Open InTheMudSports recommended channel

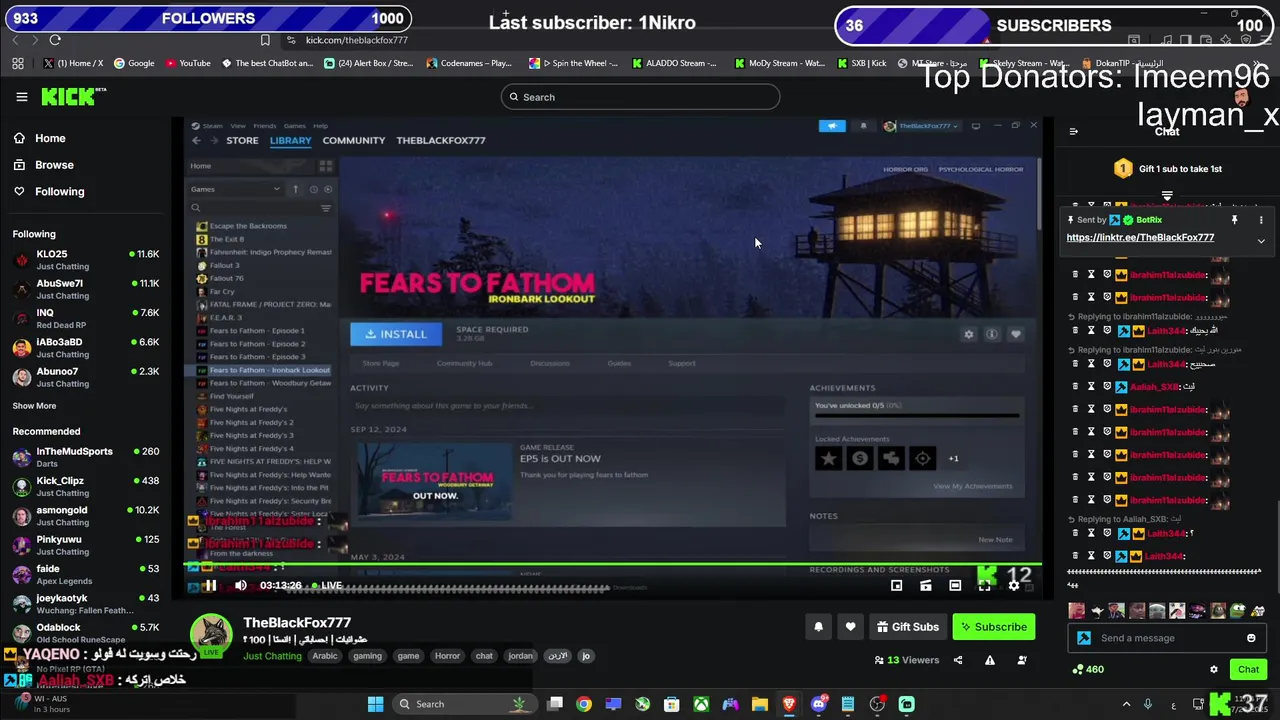(x=86, y=457)
